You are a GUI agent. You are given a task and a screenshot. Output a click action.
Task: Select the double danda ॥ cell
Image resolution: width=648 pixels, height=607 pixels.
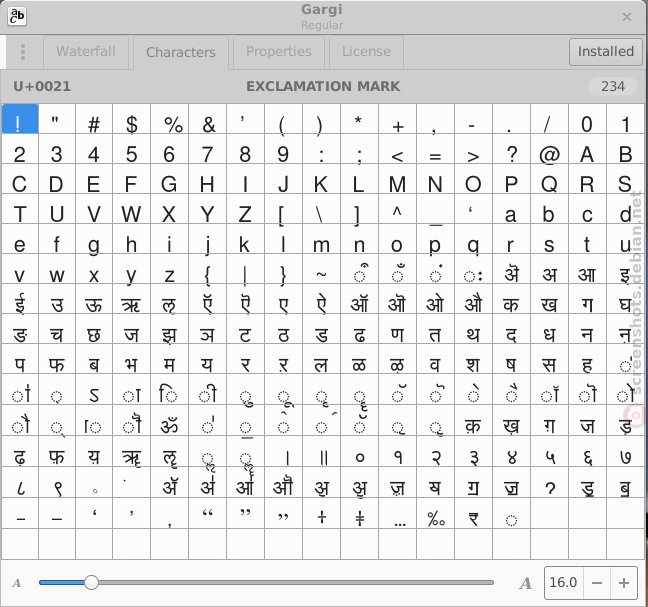pos(322,451)
